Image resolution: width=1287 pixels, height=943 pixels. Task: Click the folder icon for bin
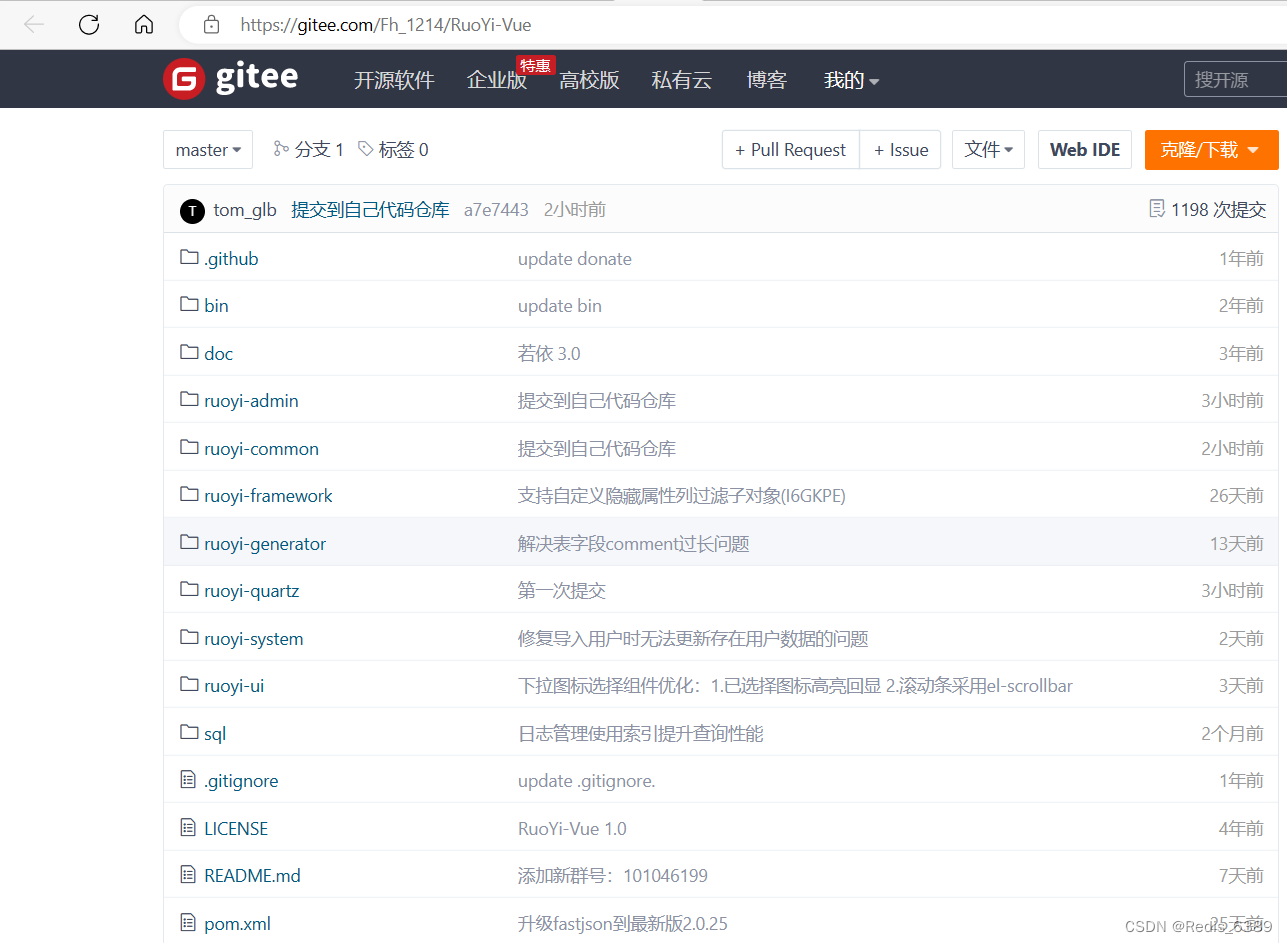(x=189, y=304)
